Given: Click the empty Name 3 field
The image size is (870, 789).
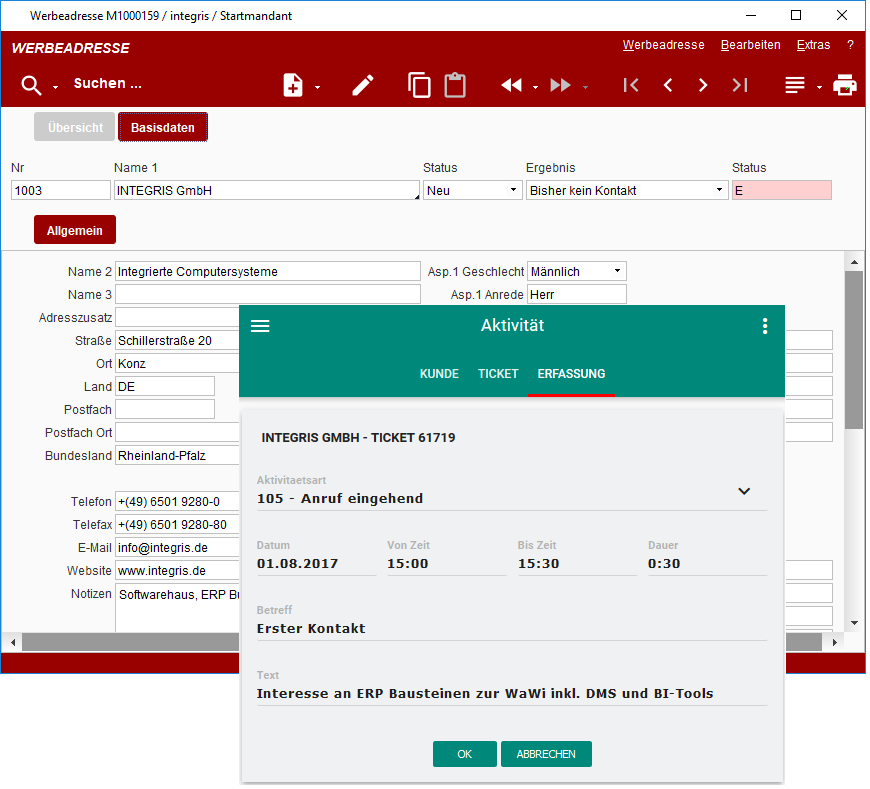Looking at the screenshot, I should [268, 295].
